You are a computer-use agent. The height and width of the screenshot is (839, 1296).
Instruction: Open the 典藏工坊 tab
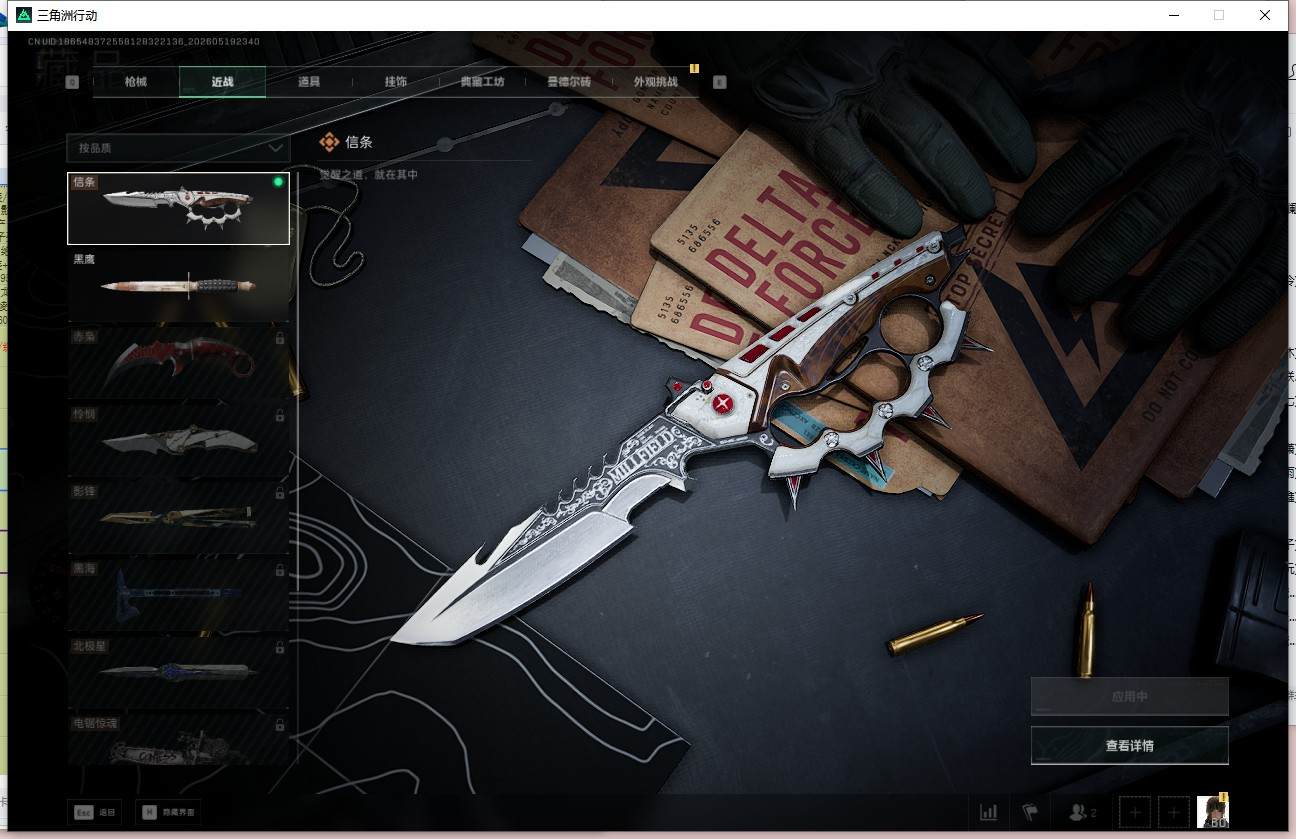(483, 82)
